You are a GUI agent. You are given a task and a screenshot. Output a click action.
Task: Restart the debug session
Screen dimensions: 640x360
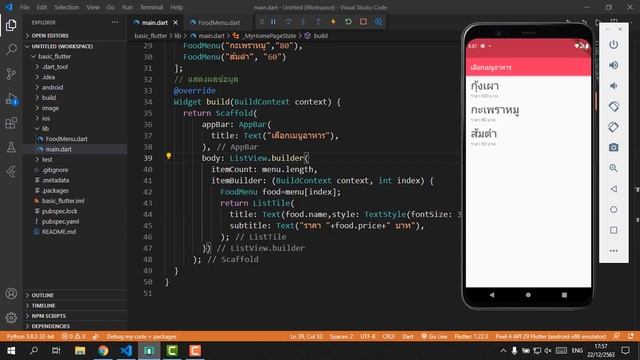348,22
